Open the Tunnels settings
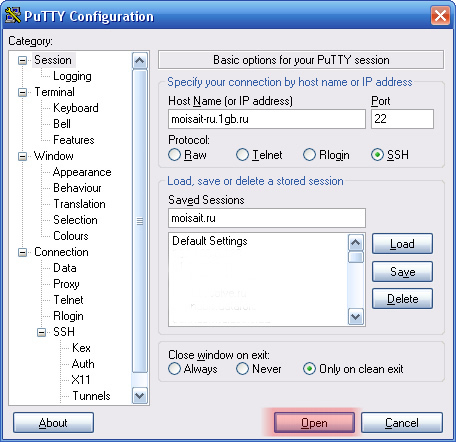 91,396
